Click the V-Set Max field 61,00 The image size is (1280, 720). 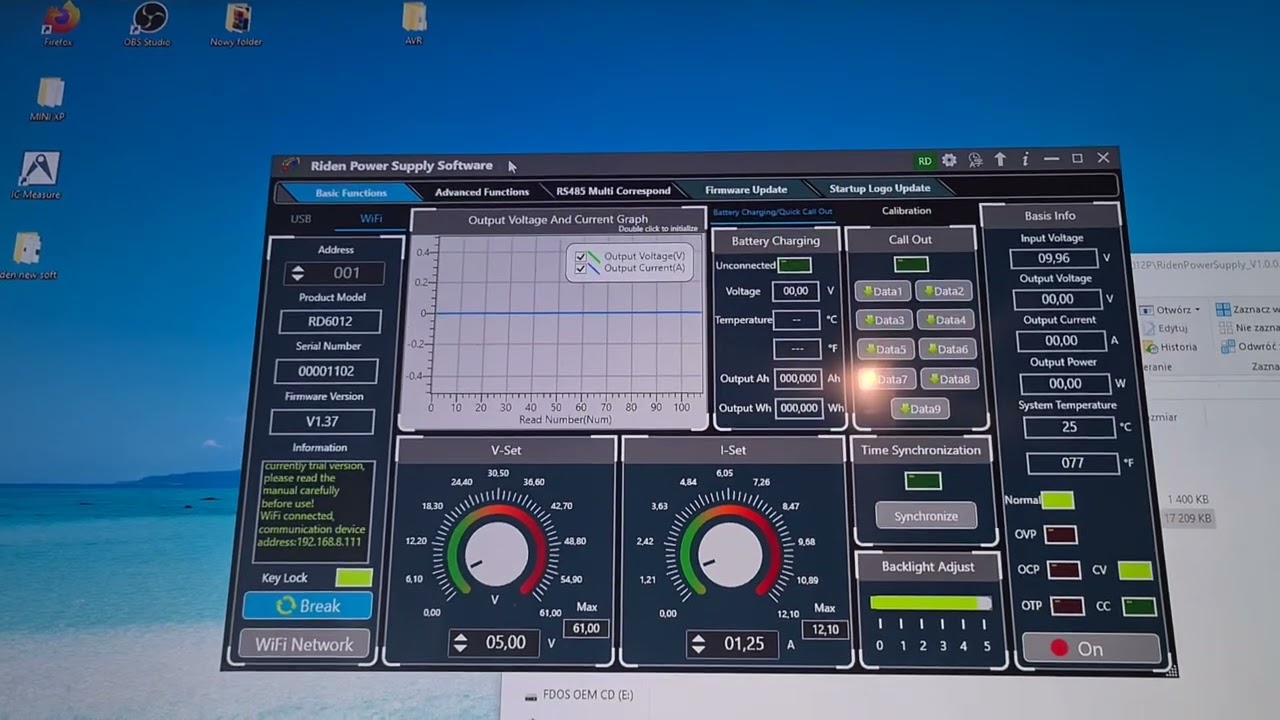pos(586,628)
